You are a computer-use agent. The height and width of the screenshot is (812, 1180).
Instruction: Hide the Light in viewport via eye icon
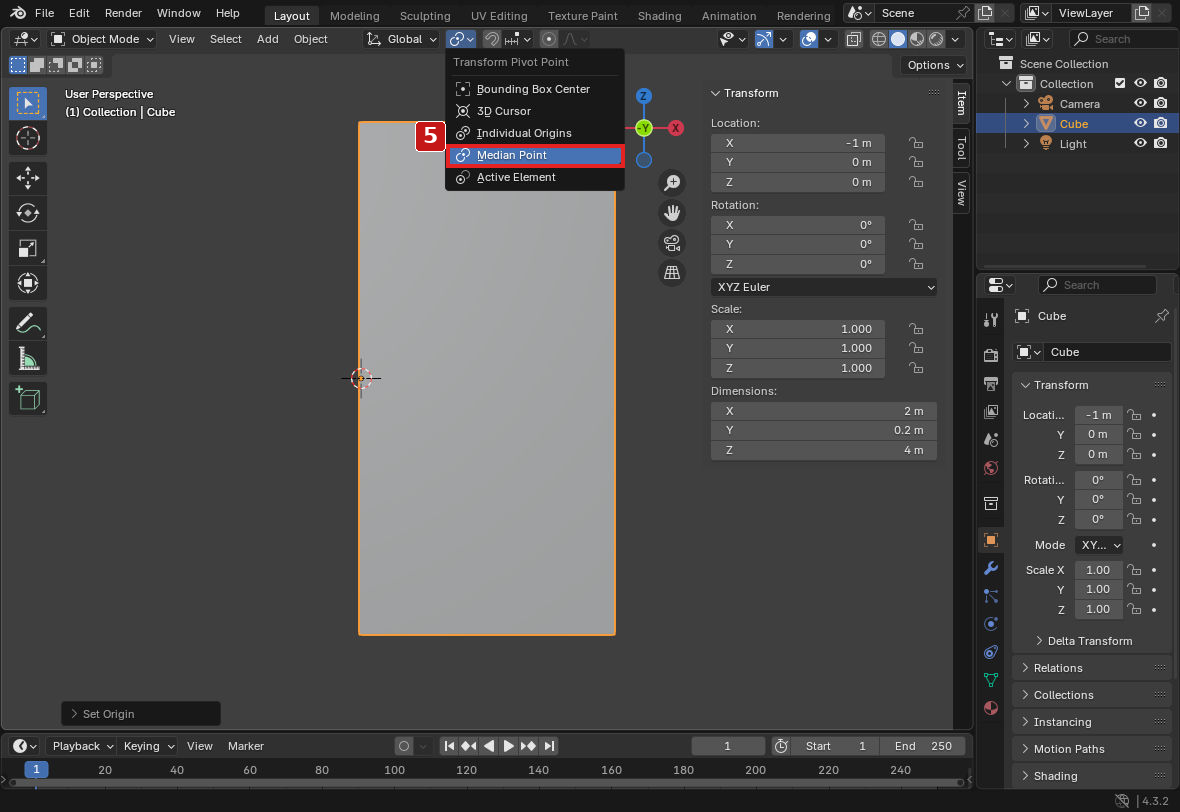point(1140,143)
